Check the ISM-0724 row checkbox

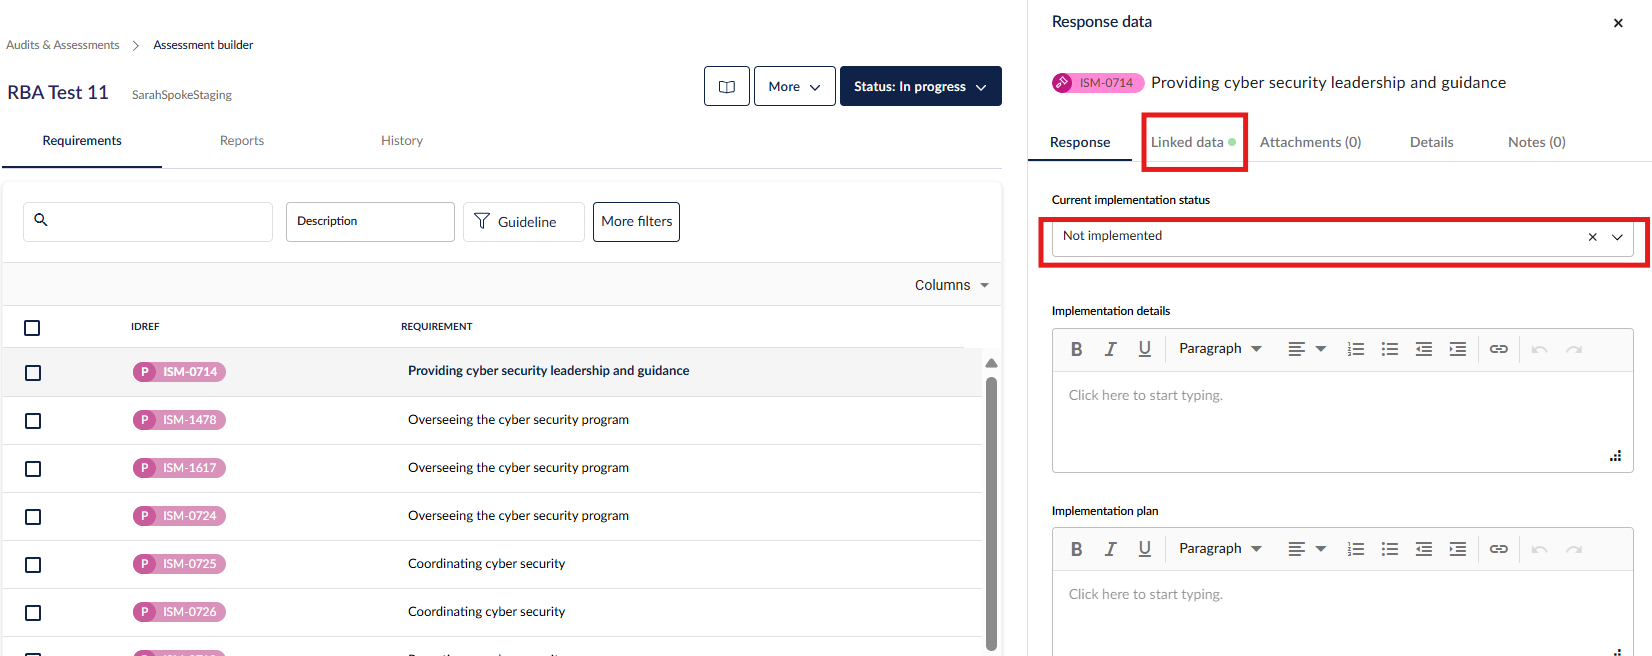[33, 517]
